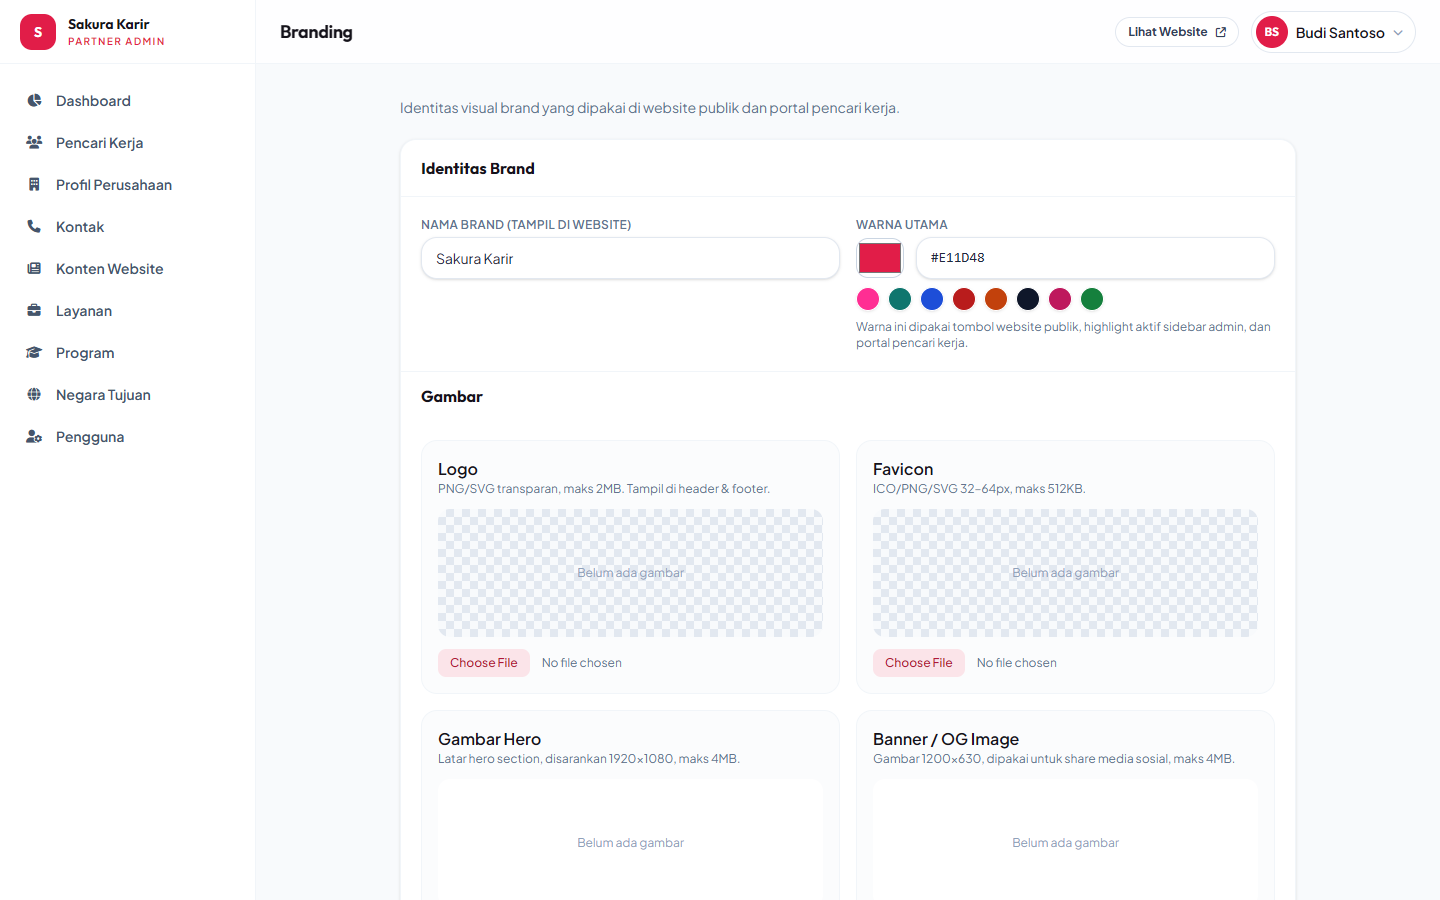Choose File for Favicon upload
This screenshot has height=900, width=1440.
(x=919, y=663)
